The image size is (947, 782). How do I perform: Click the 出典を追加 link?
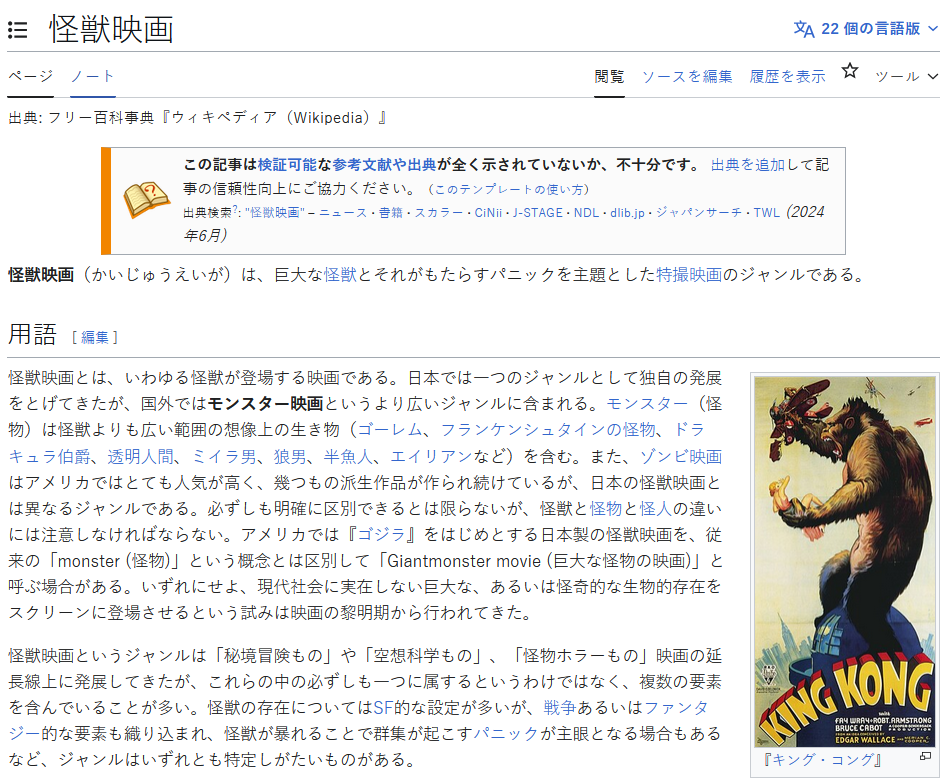pyautogui.click(x=748, y=165)
